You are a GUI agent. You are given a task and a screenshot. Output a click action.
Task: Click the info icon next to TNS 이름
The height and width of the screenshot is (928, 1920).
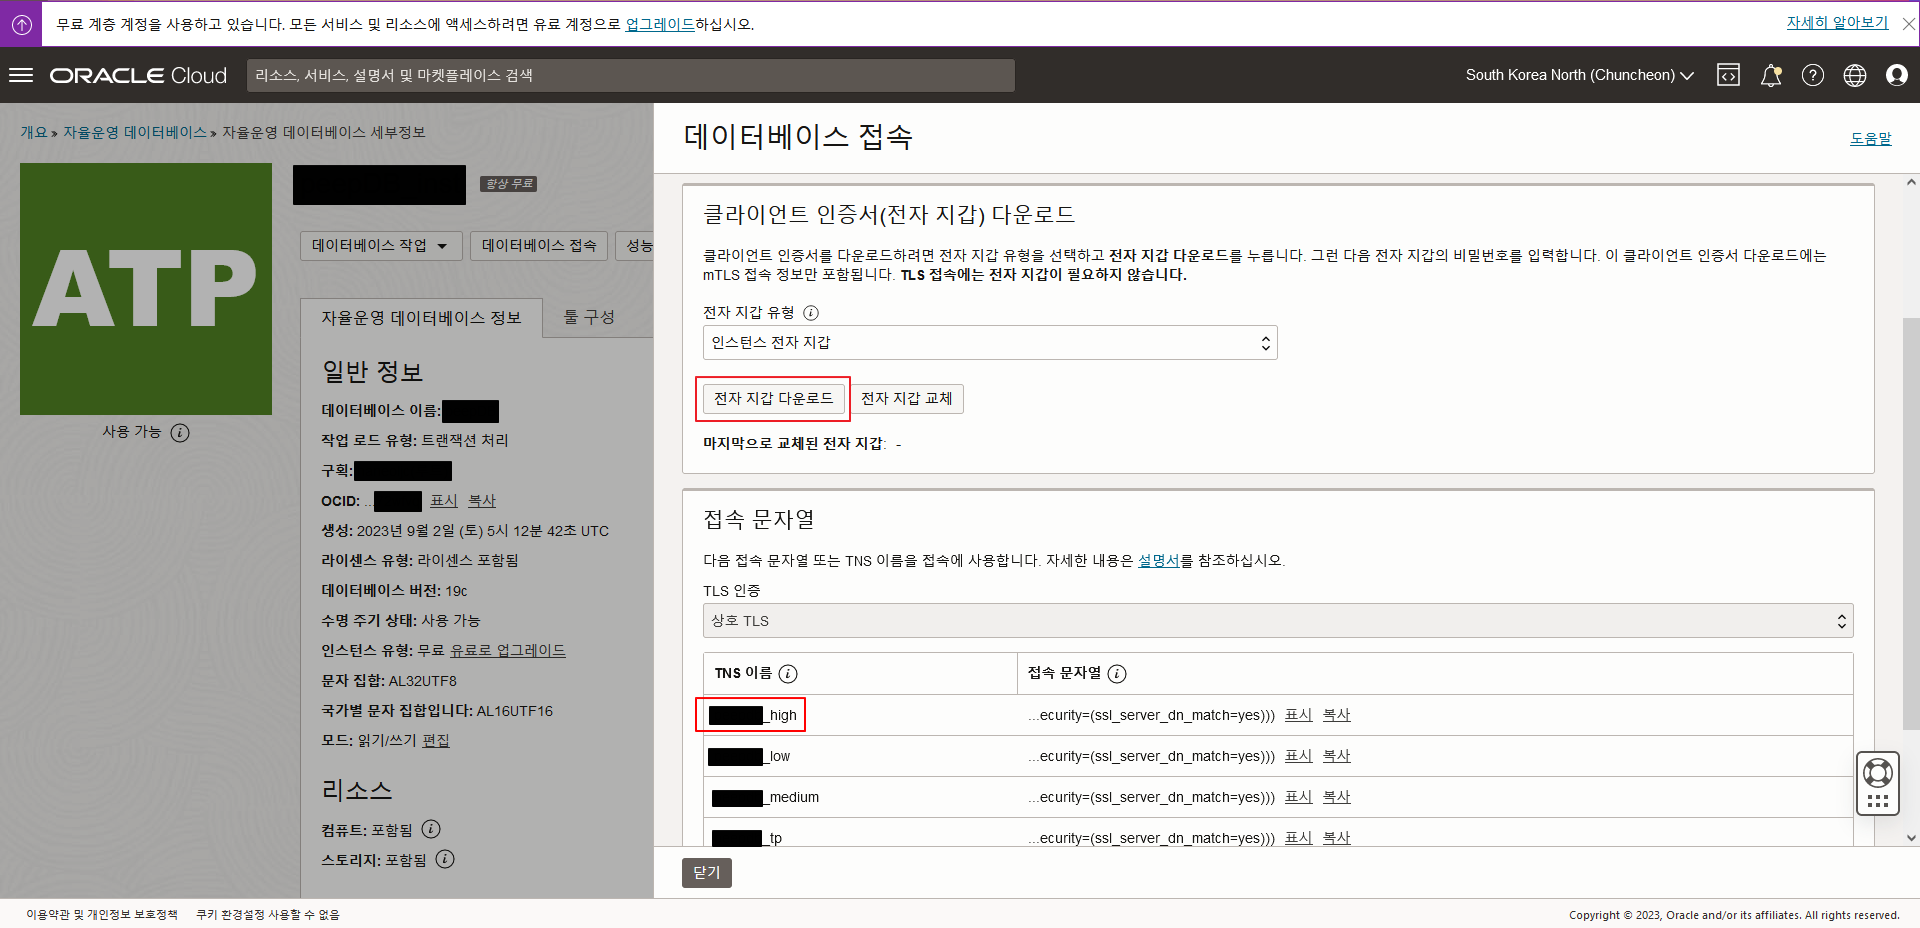pos(788,674)
